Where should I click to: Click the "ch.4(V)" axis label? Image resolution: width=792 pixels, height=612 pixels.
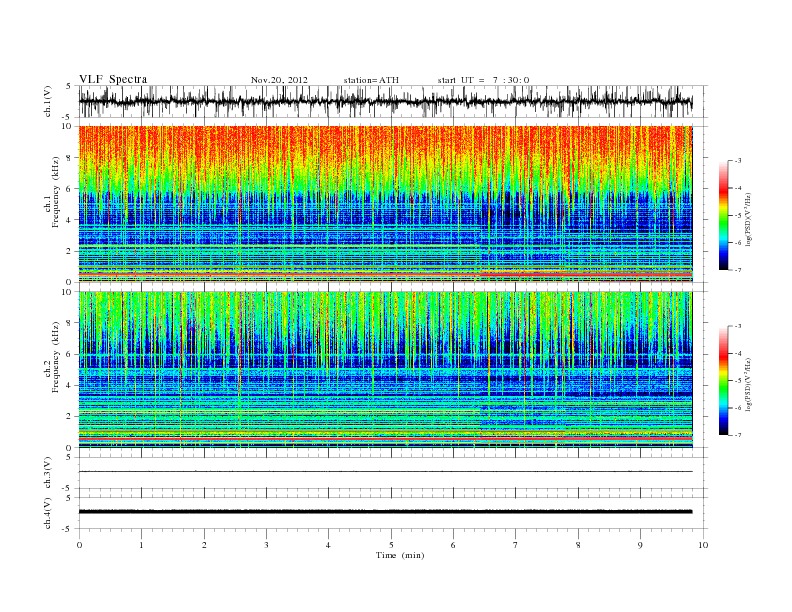pos(48,513)
